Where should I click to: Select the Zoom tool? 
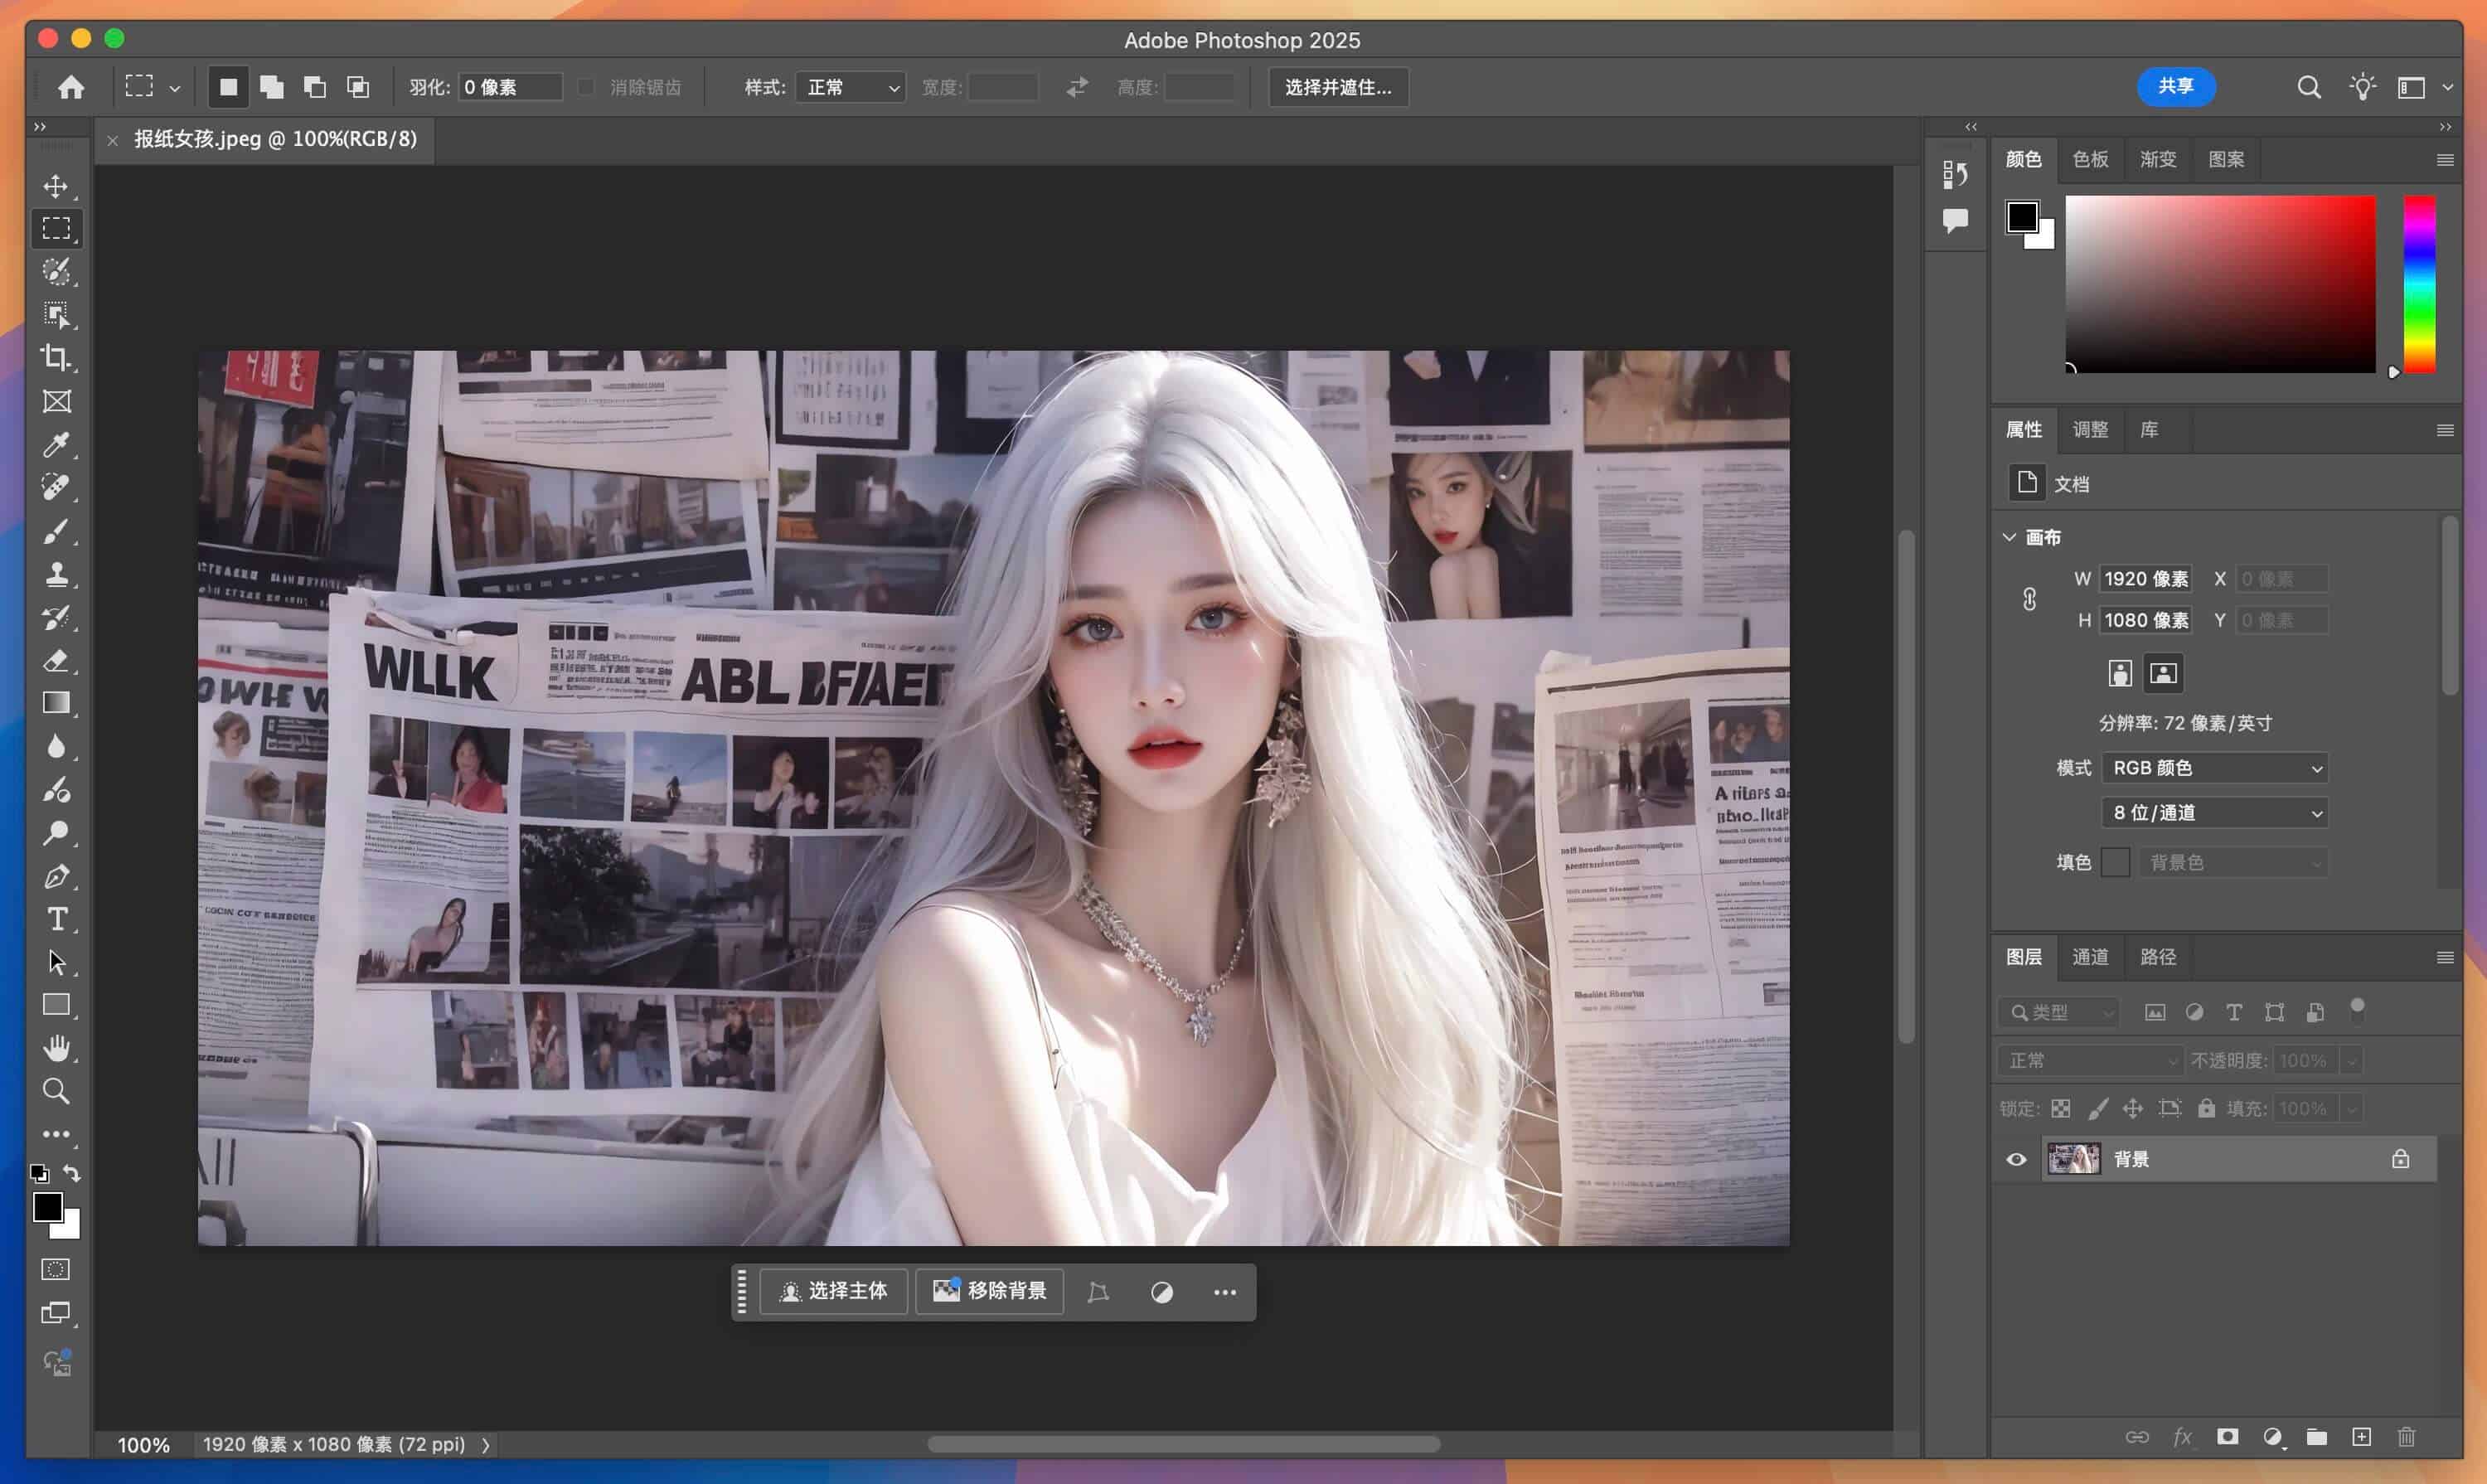[57, 1090]
